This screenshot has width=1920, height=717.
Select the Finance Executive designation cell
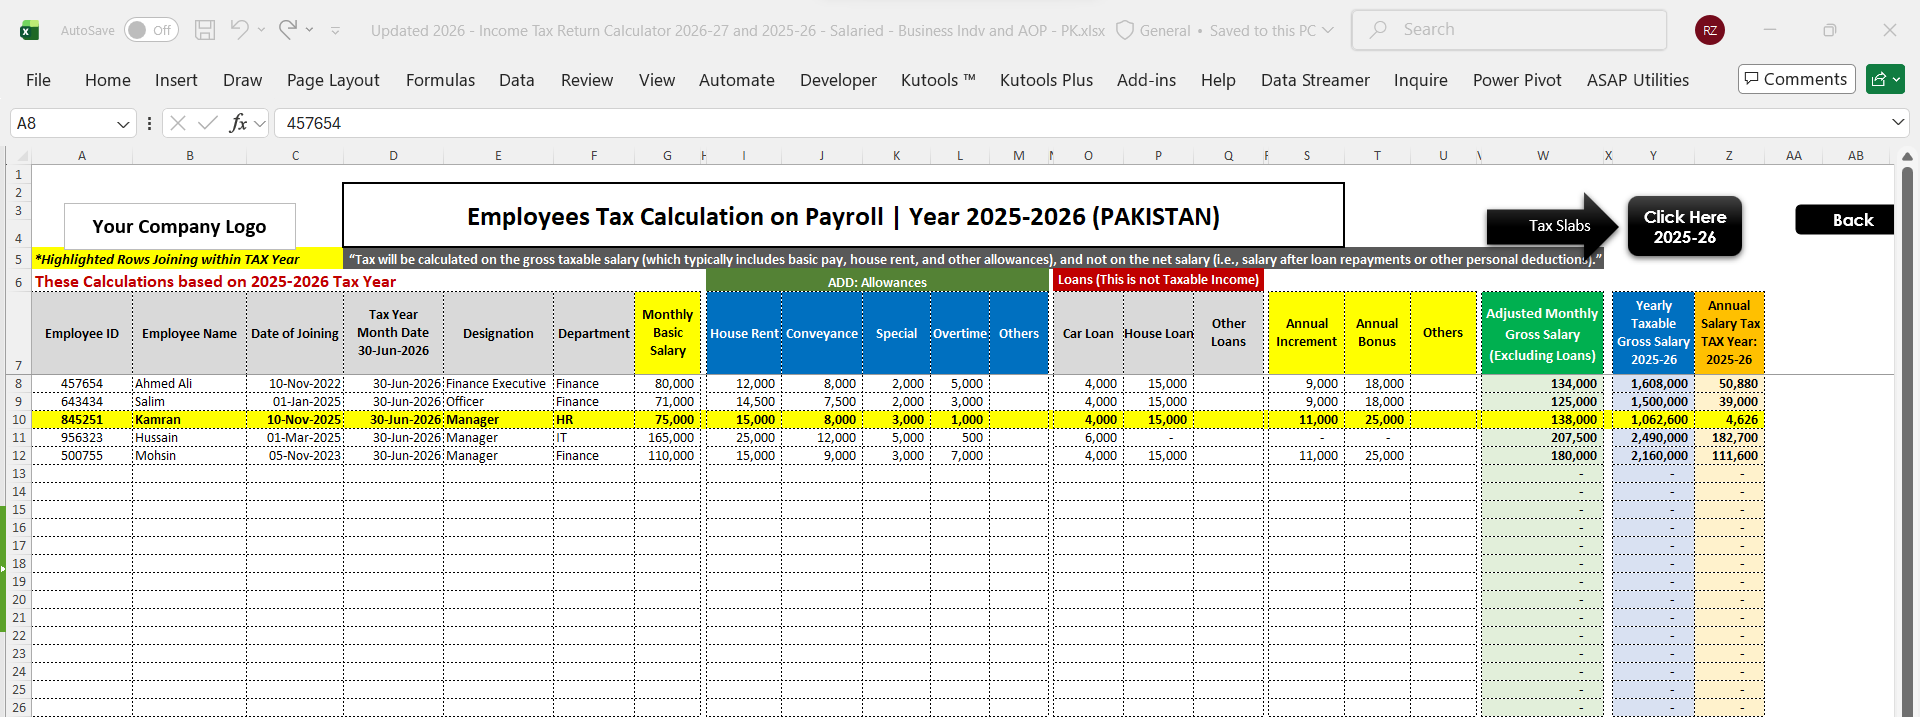[x=498, y=384]
